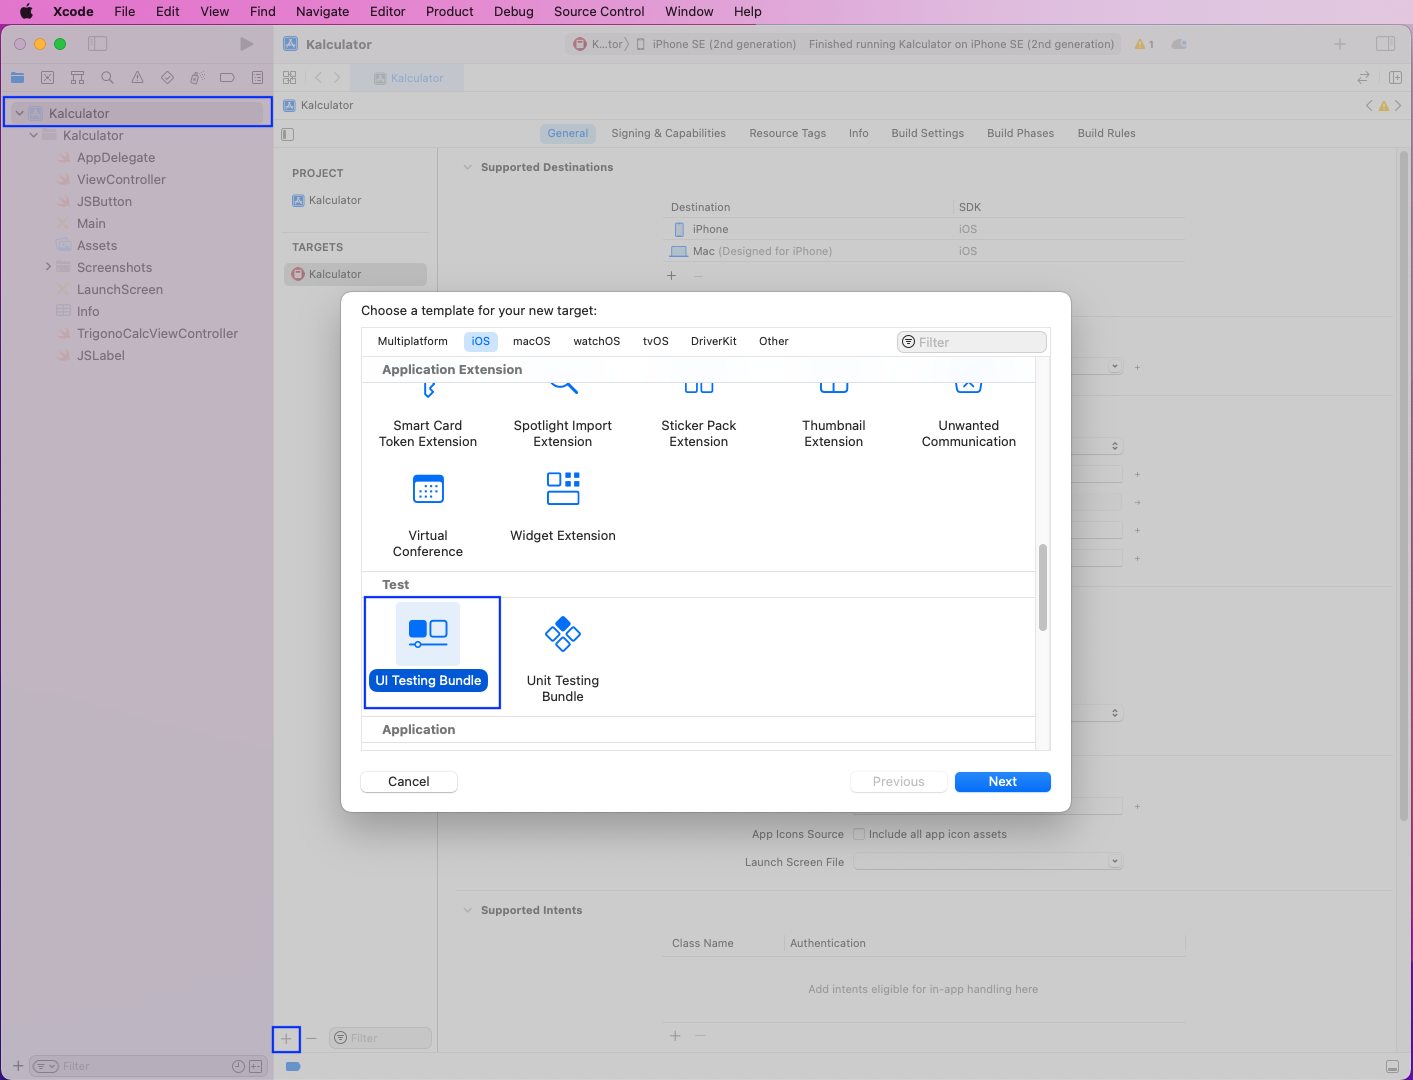
Task: Select the Virtual Conference template icon
Action: (428, 489)
